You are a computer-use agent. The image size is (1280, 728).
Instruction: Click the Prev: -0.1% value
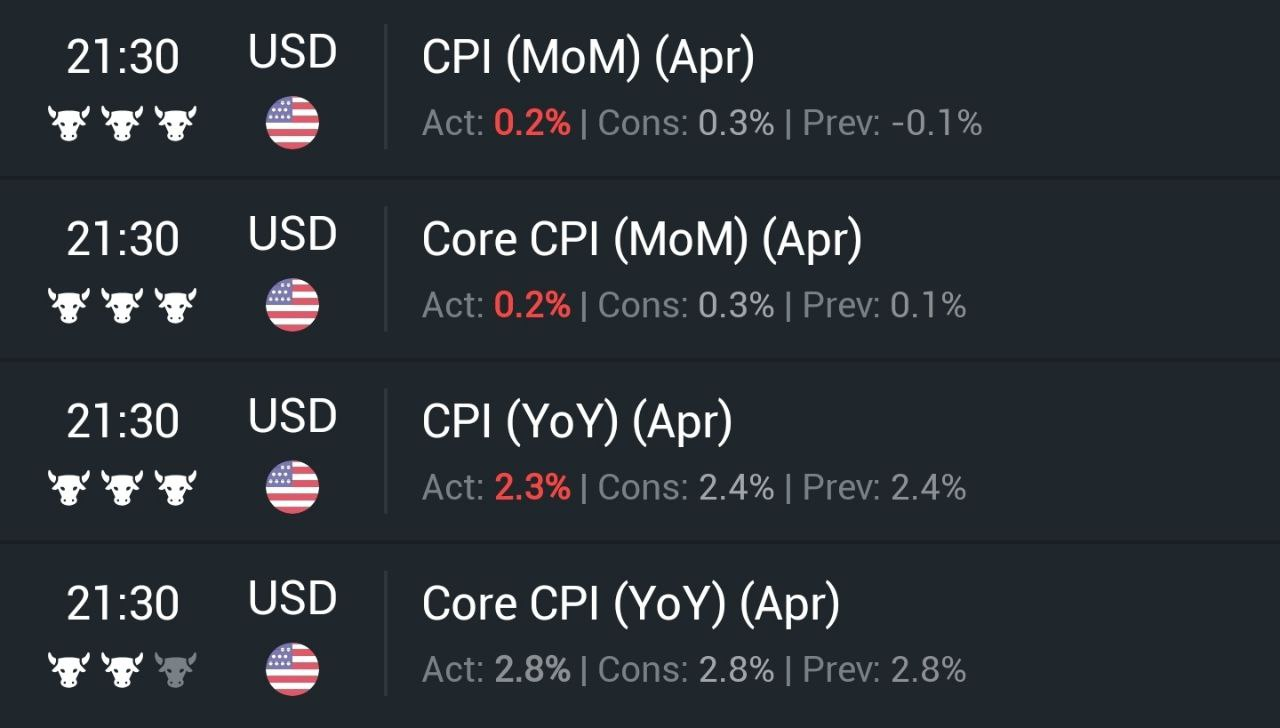tap(893, 123)
